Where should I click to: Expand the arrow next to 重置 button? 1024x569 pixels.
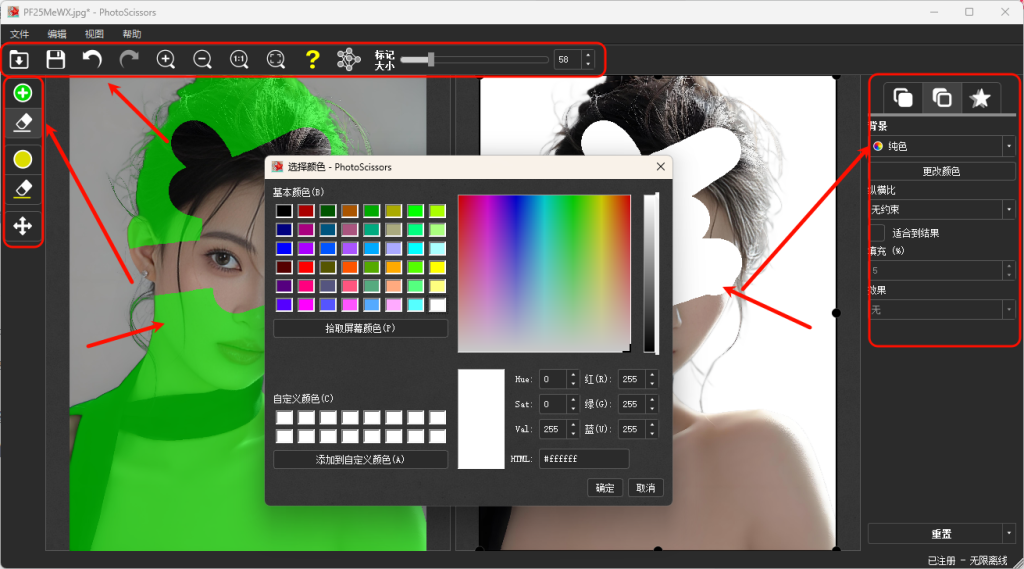coord(1009,534)
